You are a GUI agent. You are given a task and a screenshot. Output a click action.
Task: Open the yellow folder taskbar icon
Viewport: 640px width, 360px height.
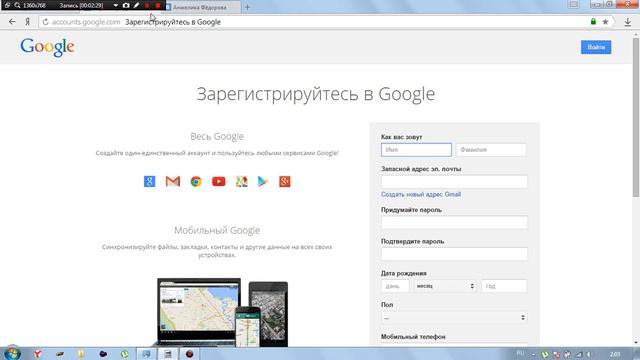coord(81,354)
